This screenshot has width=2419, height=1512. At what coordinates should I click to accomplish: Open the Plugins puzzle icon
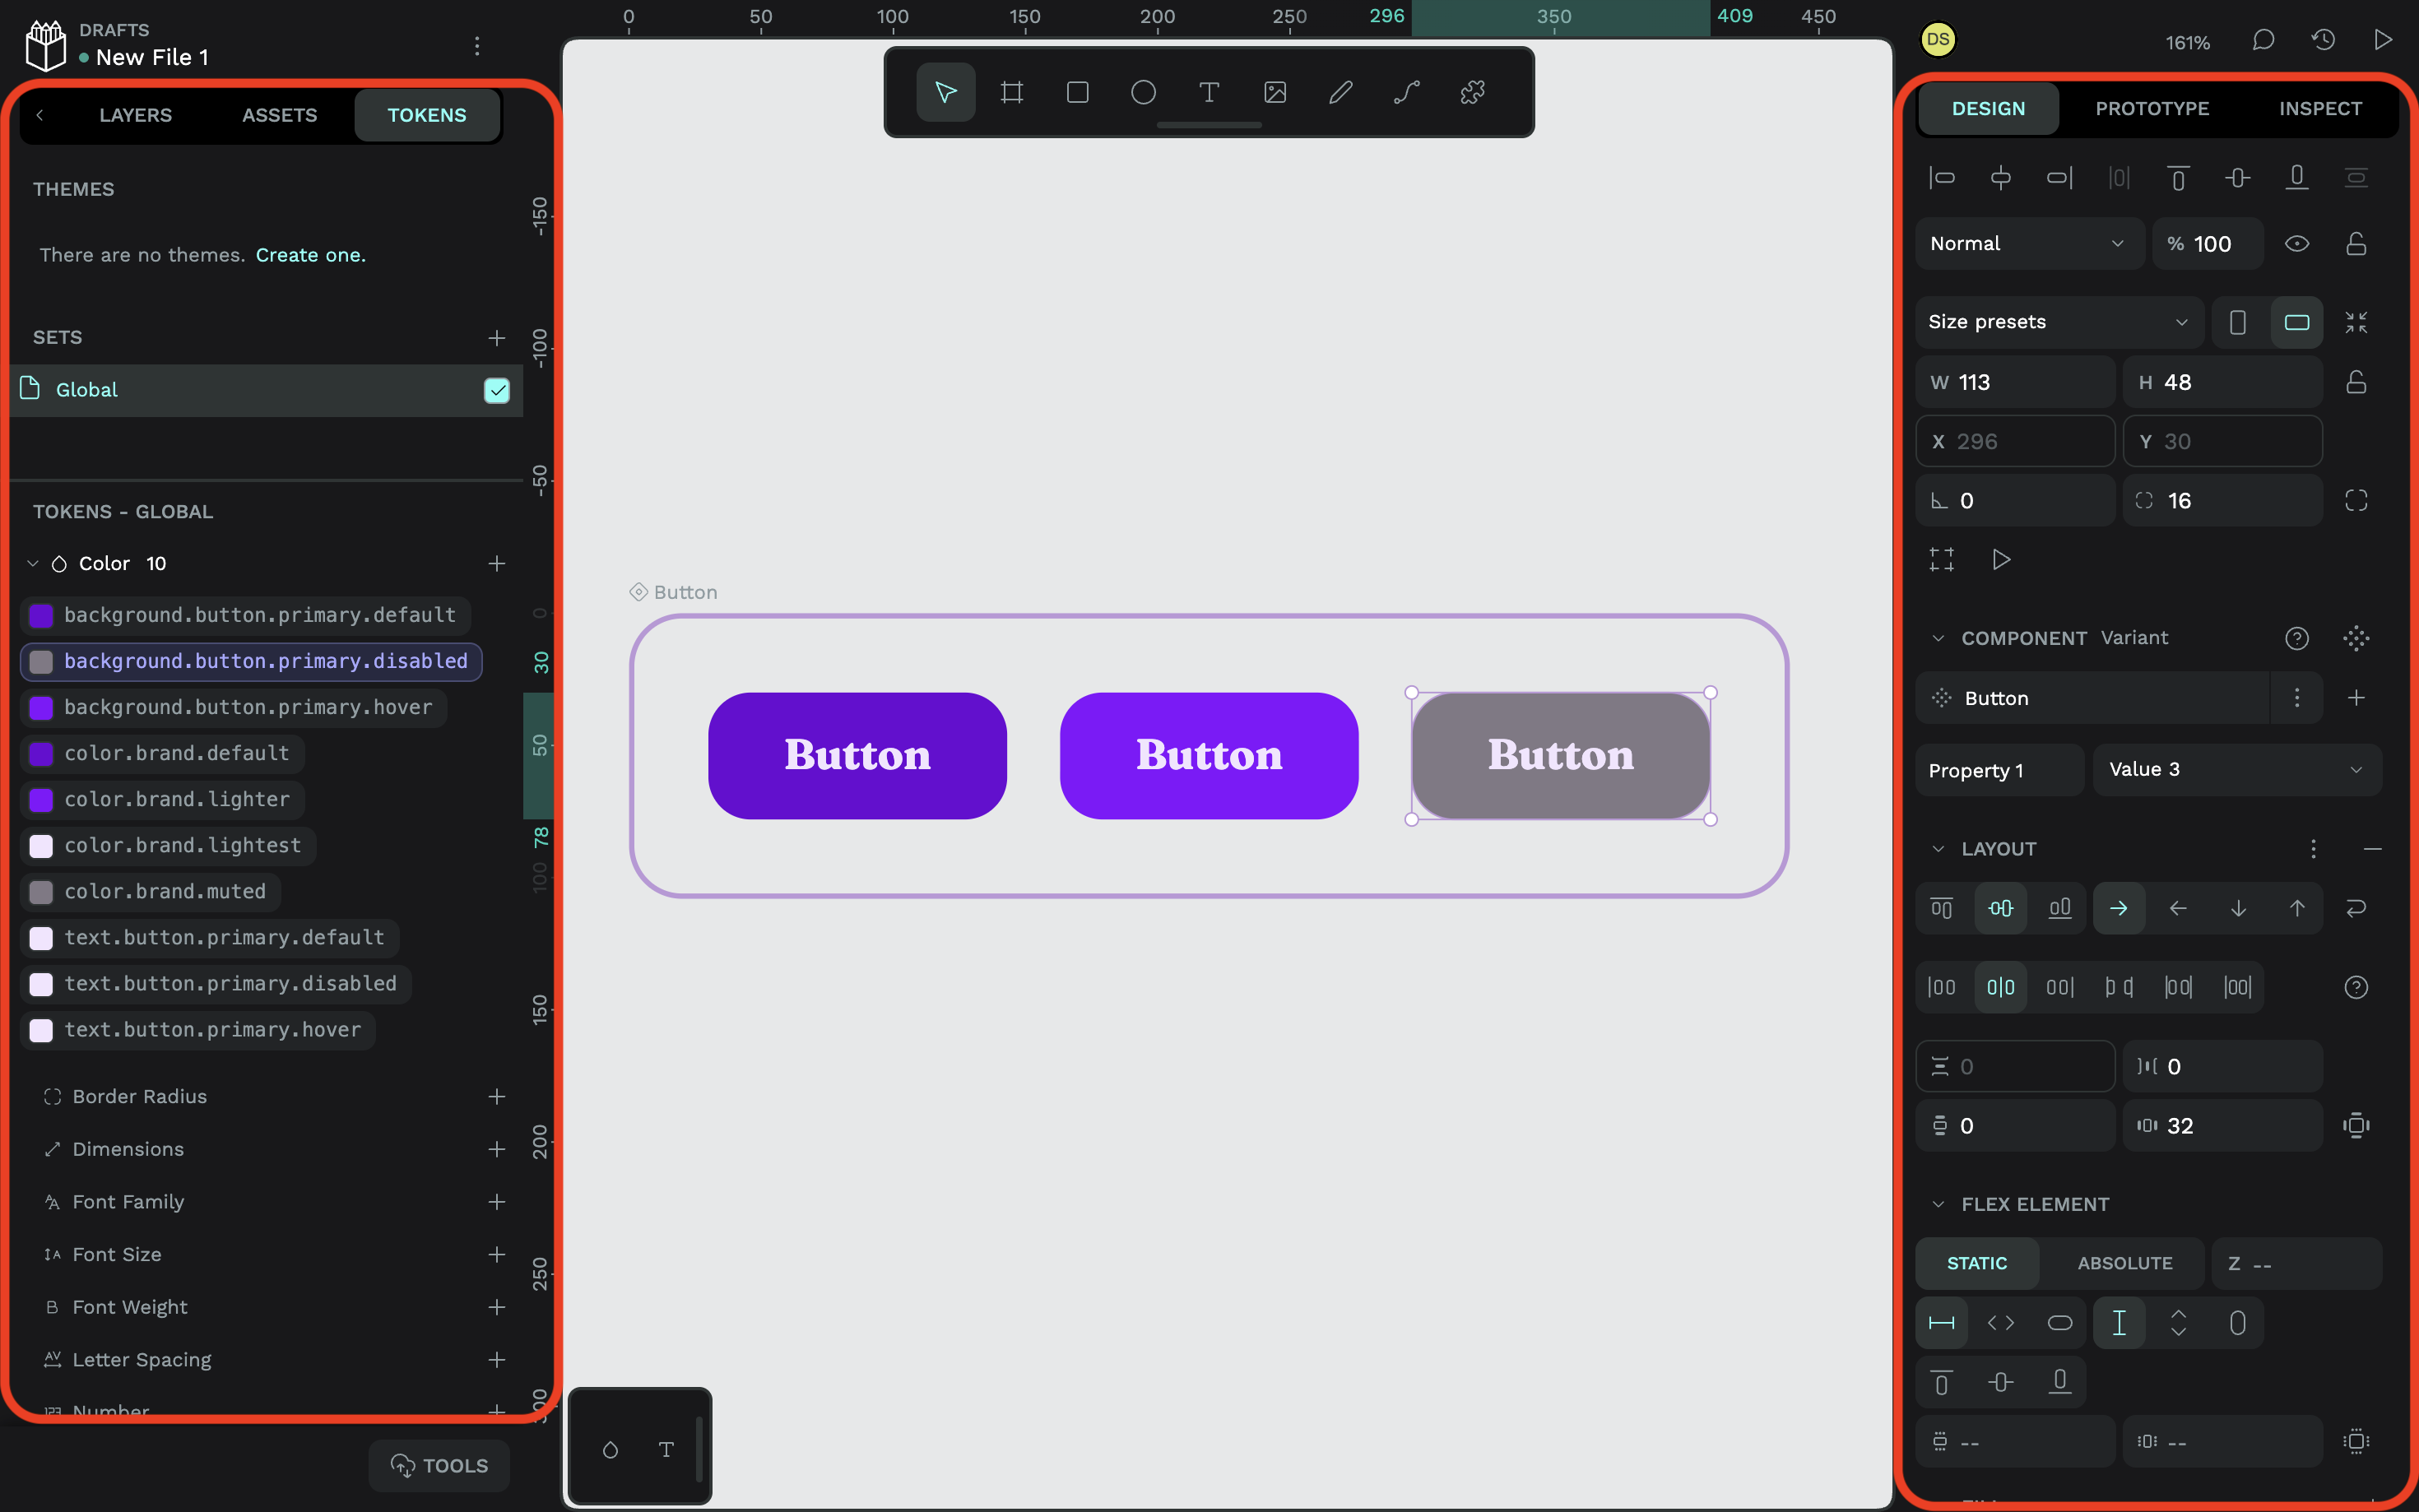click(x=1472, y=93)
